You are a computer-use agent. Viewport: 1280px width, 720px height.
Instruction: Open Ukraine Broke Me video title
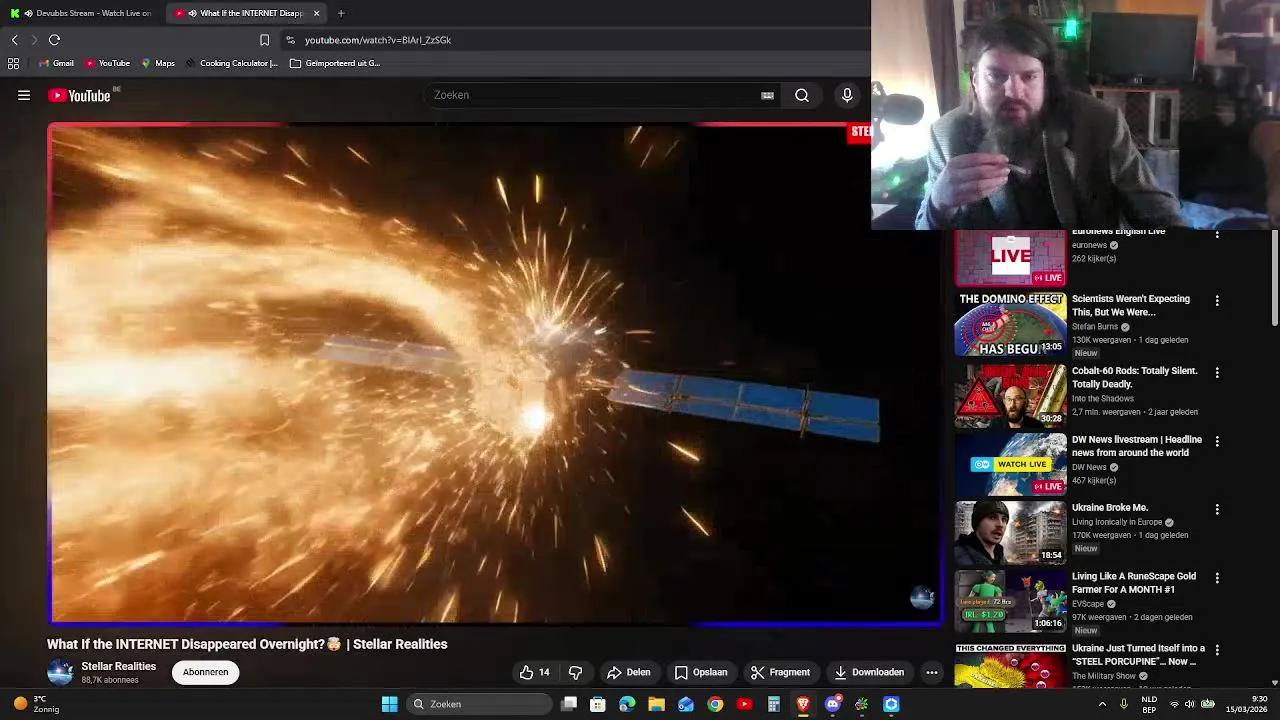[x=1110, y=508]
